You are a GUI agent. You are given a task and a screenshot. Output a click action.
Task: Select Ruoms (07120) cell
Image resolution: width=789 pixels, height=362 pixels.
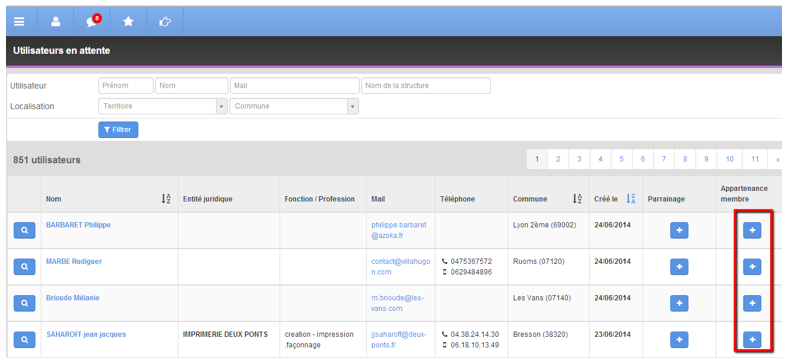(538, 261)
